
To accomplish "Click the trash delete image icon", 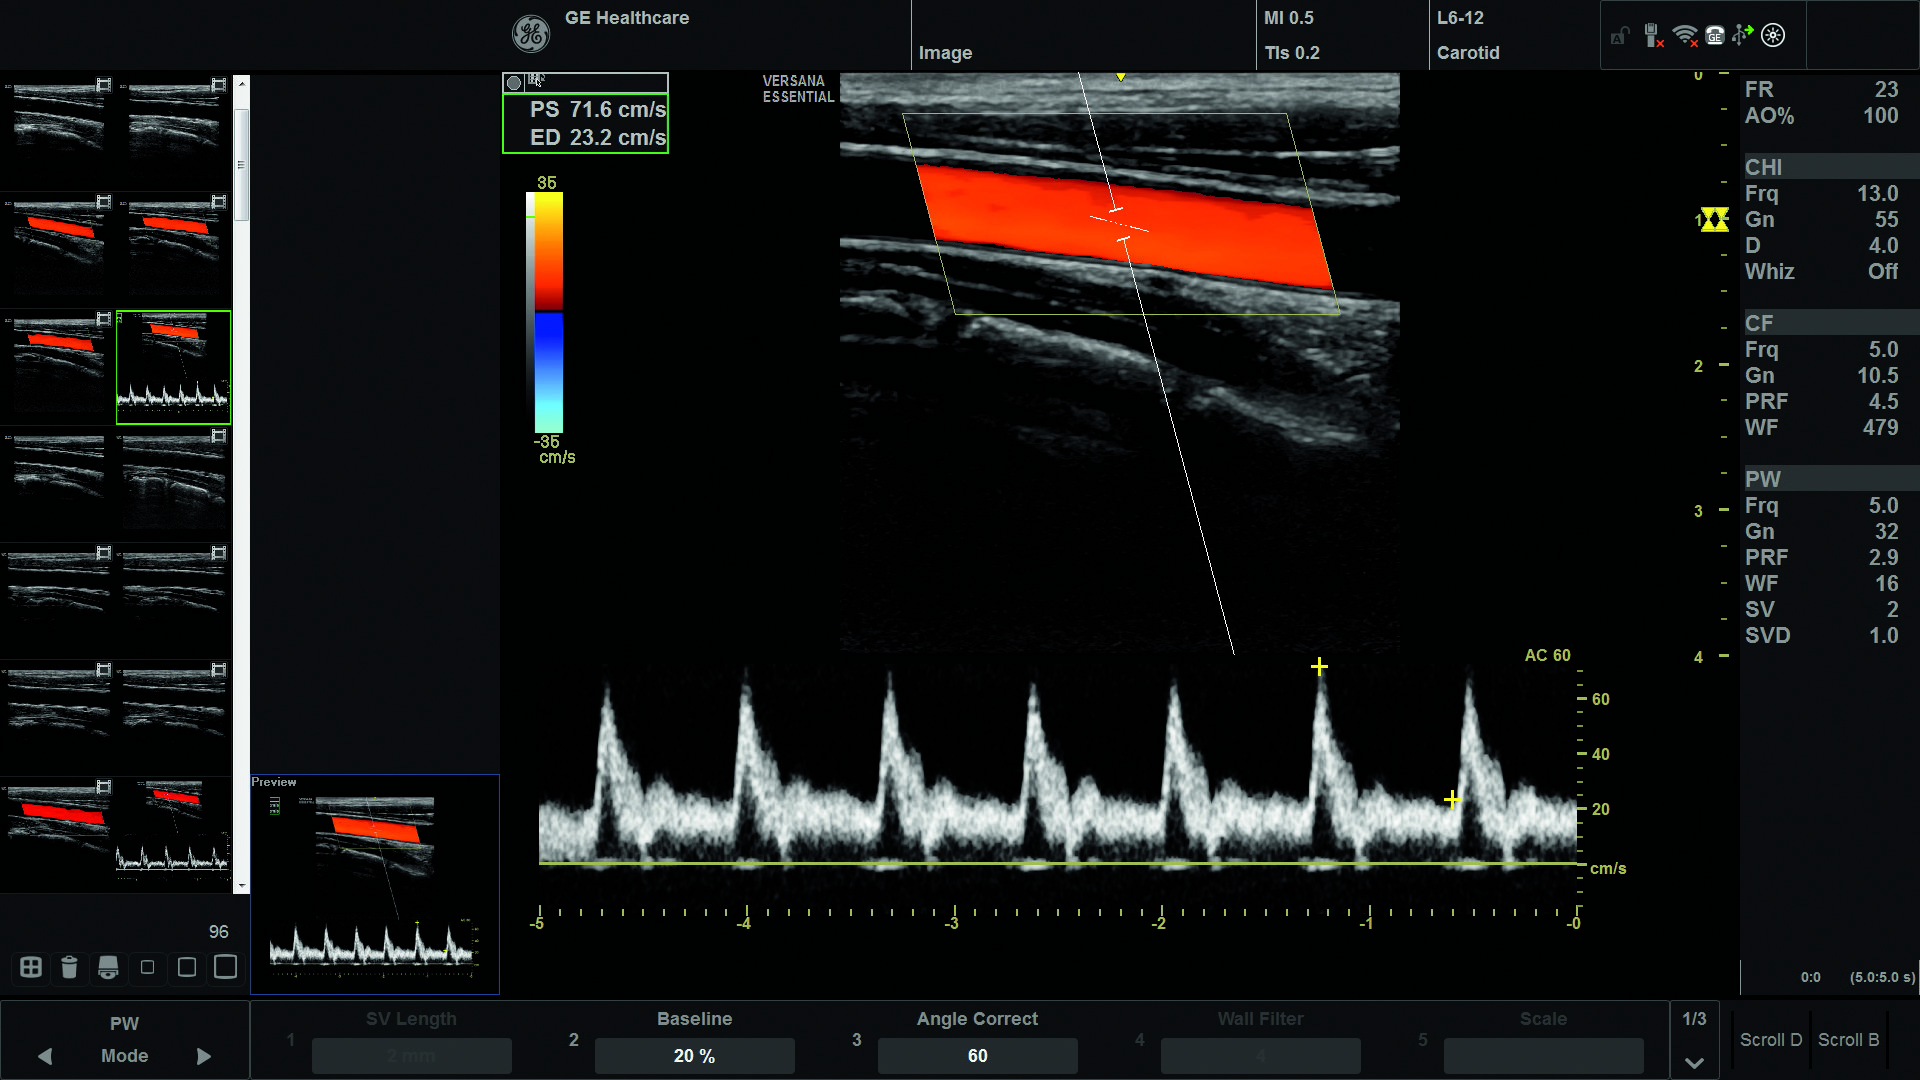I will click(x=69, y=967).
